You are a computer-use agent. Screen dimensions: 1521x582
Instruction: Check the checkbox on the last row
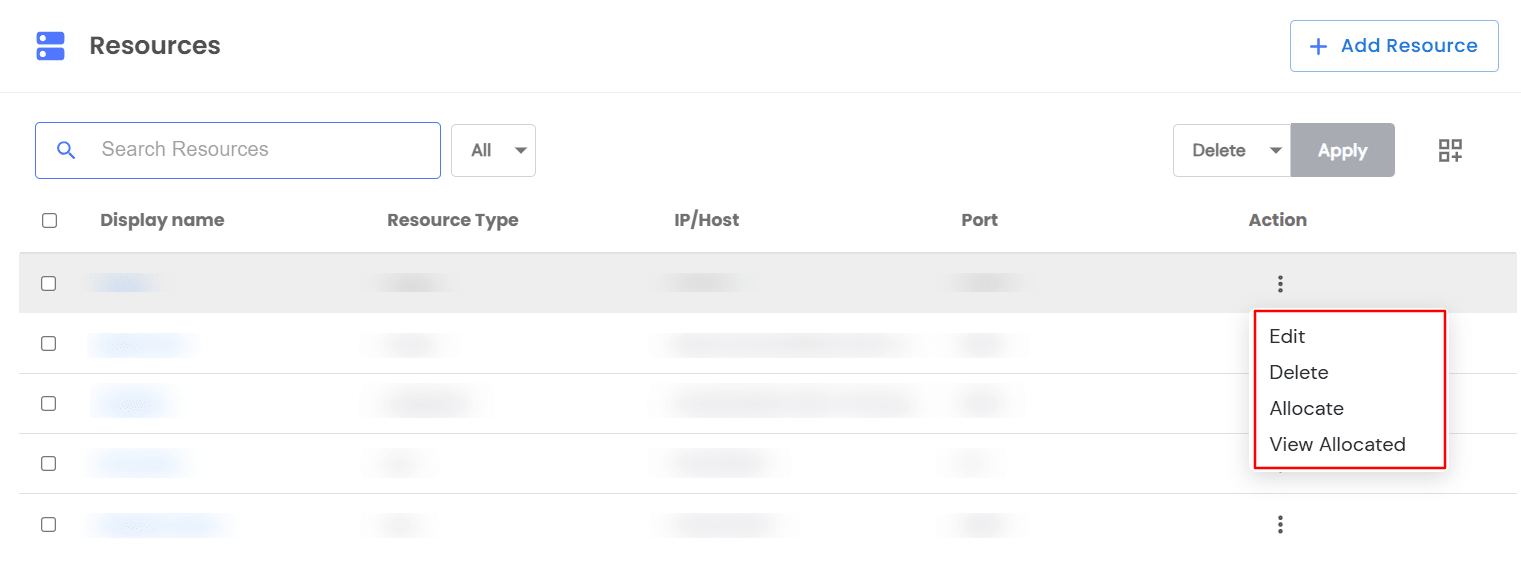tap(50, 524)
